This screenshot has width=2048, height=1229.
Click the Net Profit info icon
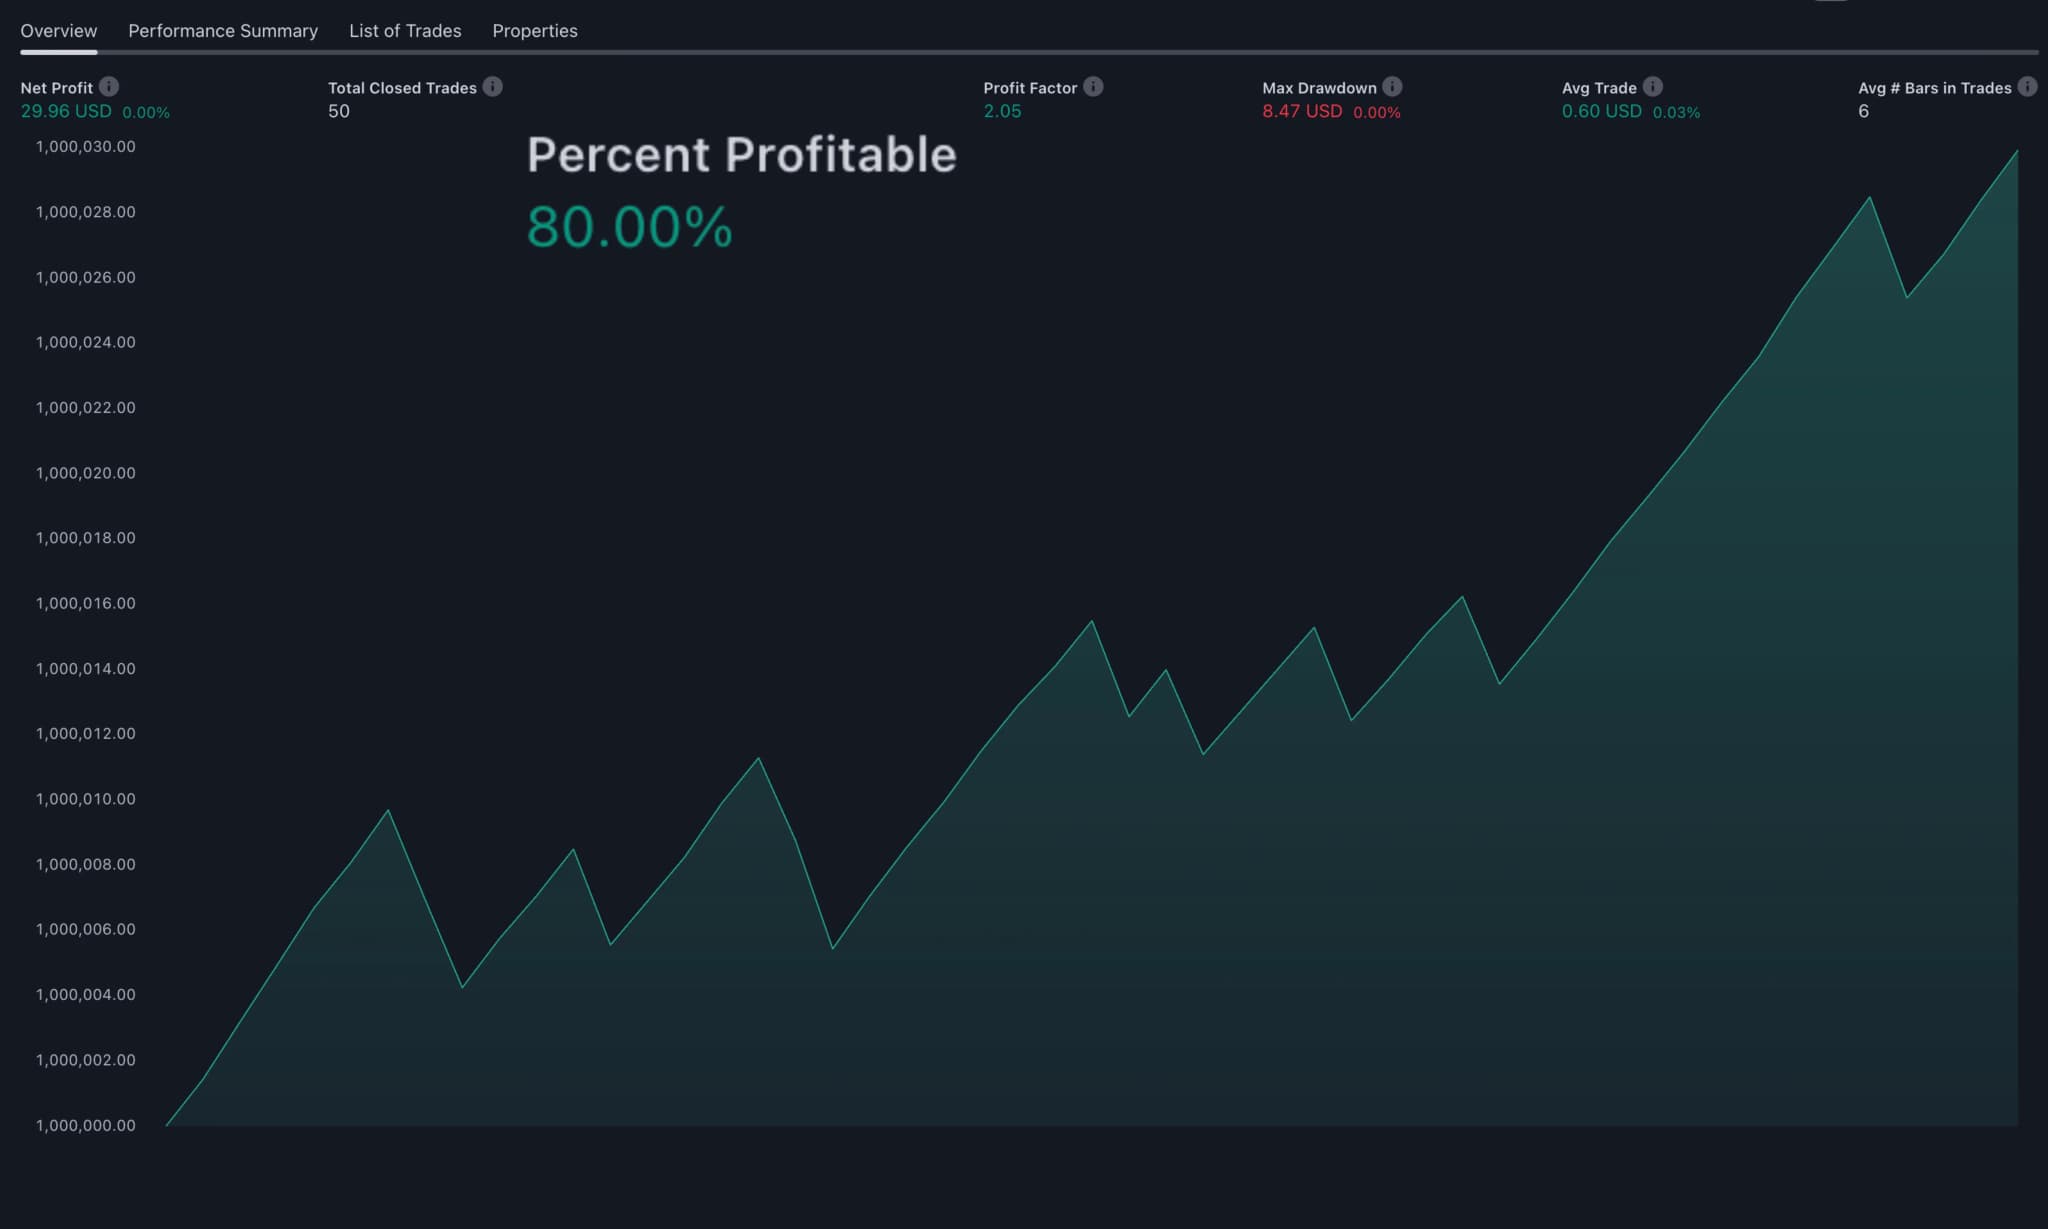coord(110,87)
